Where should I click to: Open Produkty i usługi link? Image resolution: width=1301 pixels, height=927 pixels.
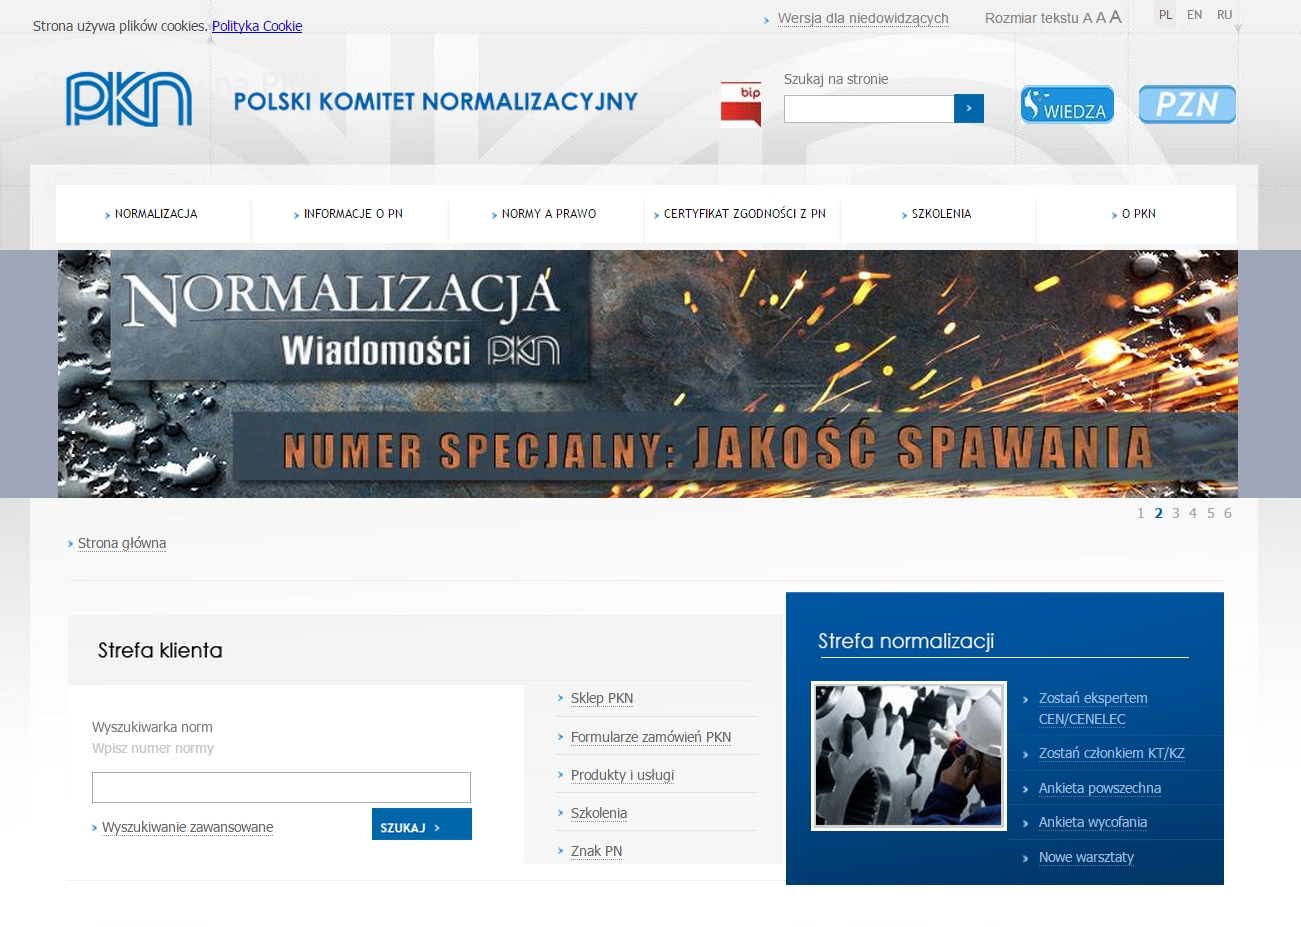pyautogui.click(x=622, y=775)
